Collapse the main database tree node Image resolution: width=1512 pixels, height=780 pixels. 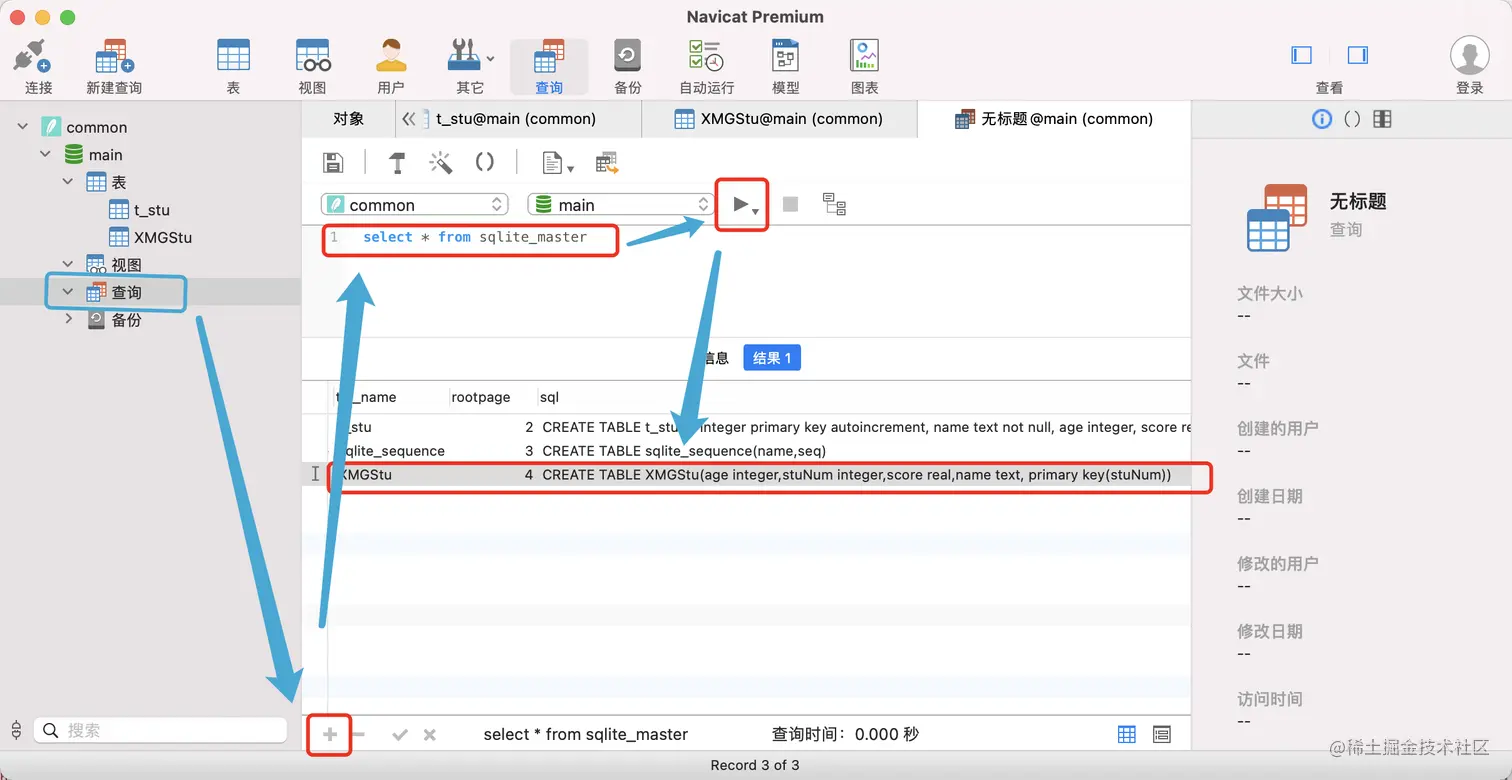click(45, 154)
